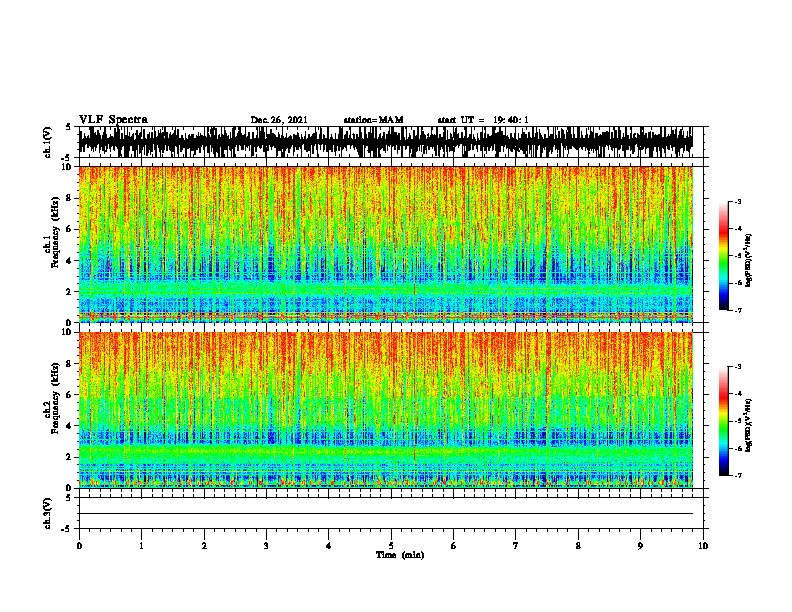Click the time axis tick label "10"
This screenshot has height=612, width=792.
(x=703, y=546)
